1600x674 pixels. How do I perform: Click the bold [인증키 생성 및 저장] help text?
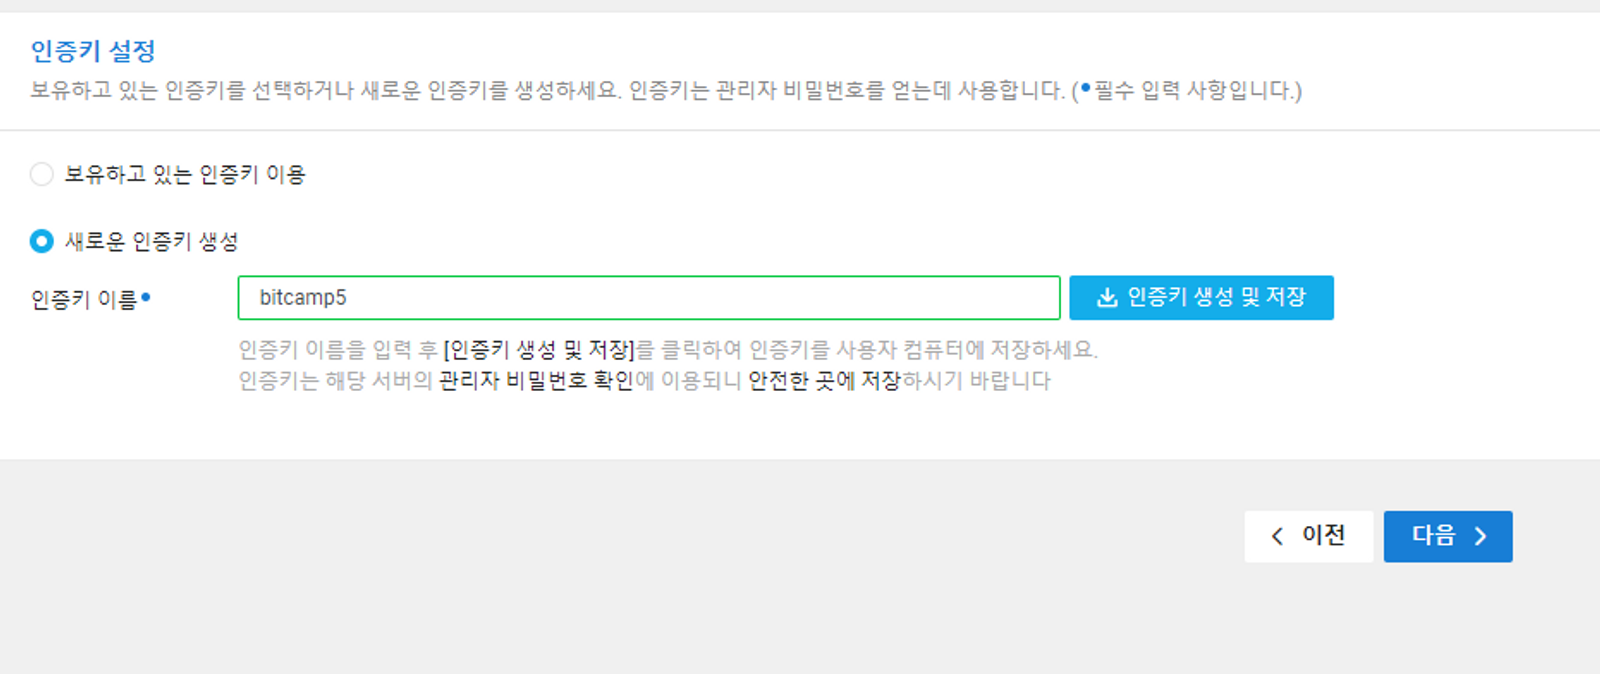(540, 350)
